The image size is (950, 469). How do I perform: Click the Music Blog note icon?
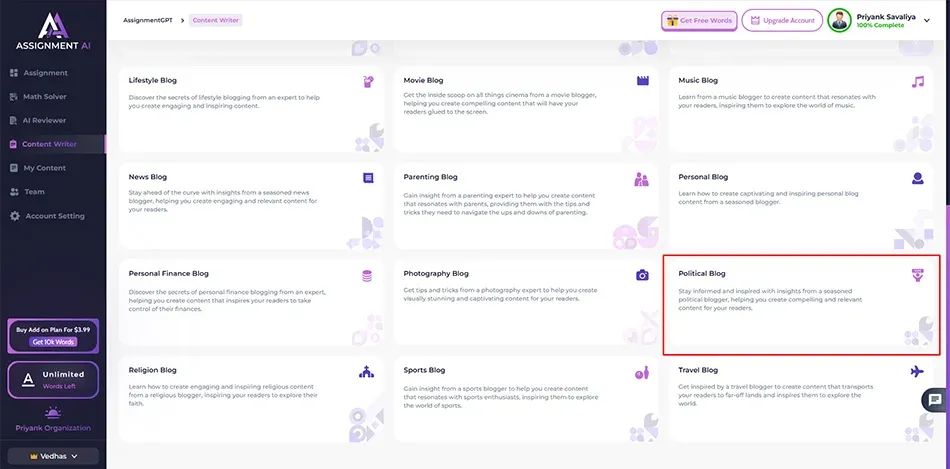point(917,81)
